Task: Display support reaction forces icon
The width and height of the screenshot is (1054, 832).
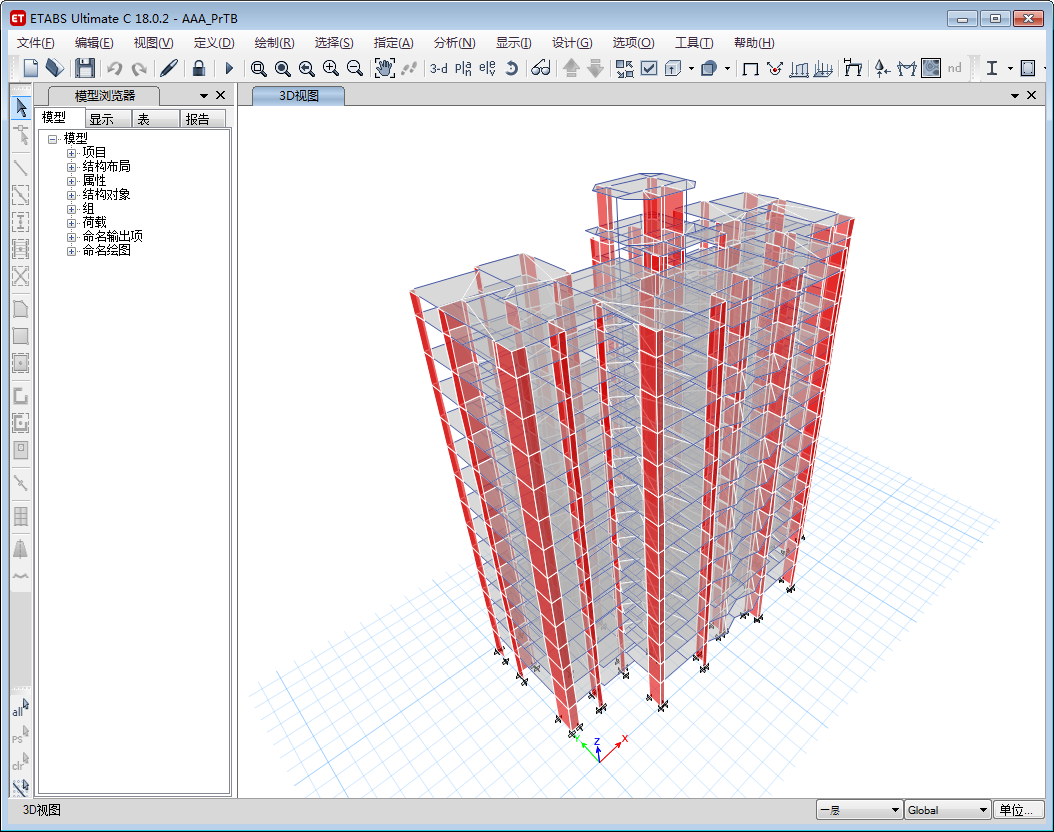Action: [x=883, y=69]
